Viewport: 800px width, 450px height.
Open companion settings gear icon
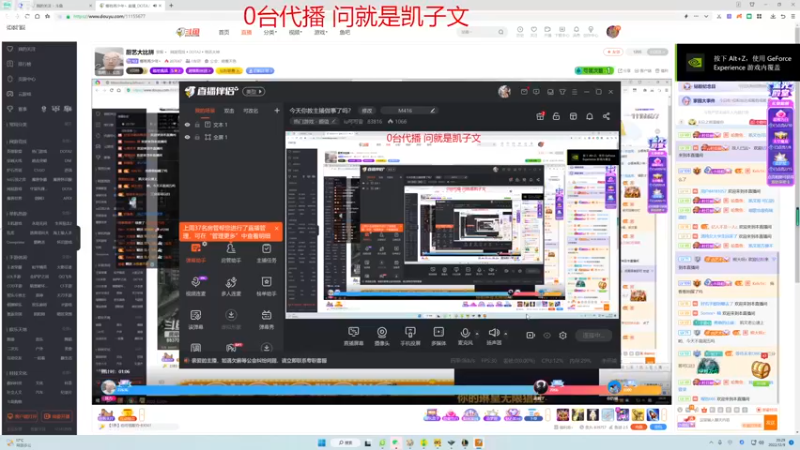pyautogui.click(x=563, y=336)
